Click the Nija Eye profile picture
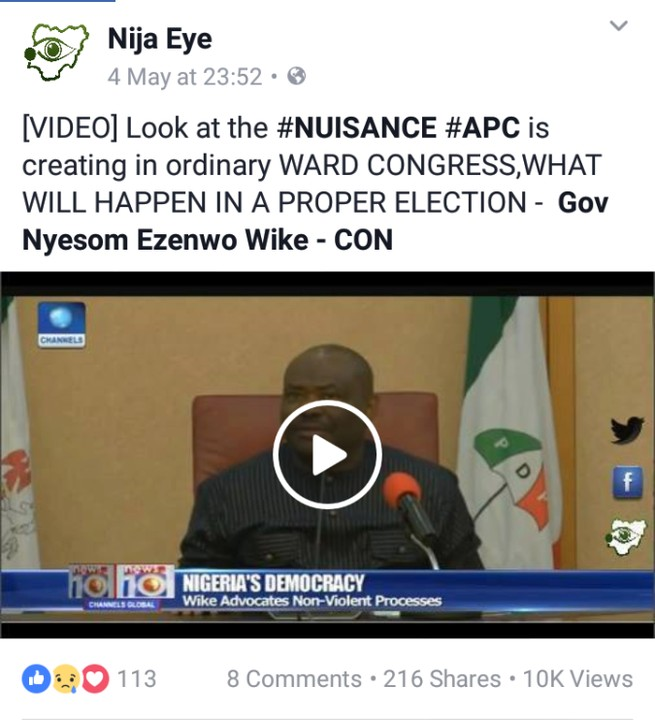655x720 pixels. 56,52
